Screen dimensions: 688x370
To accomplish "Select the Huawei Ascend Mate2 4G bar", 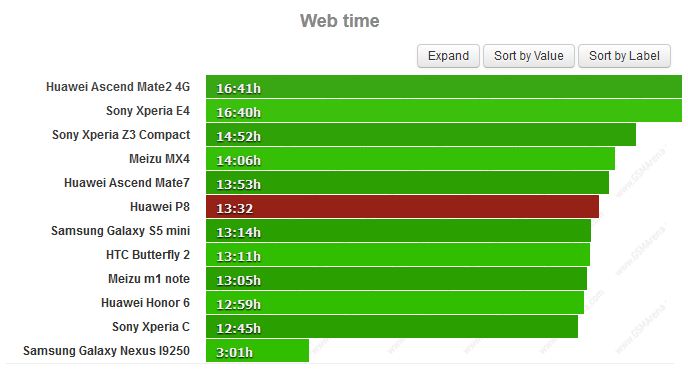I will pos(444,86).
